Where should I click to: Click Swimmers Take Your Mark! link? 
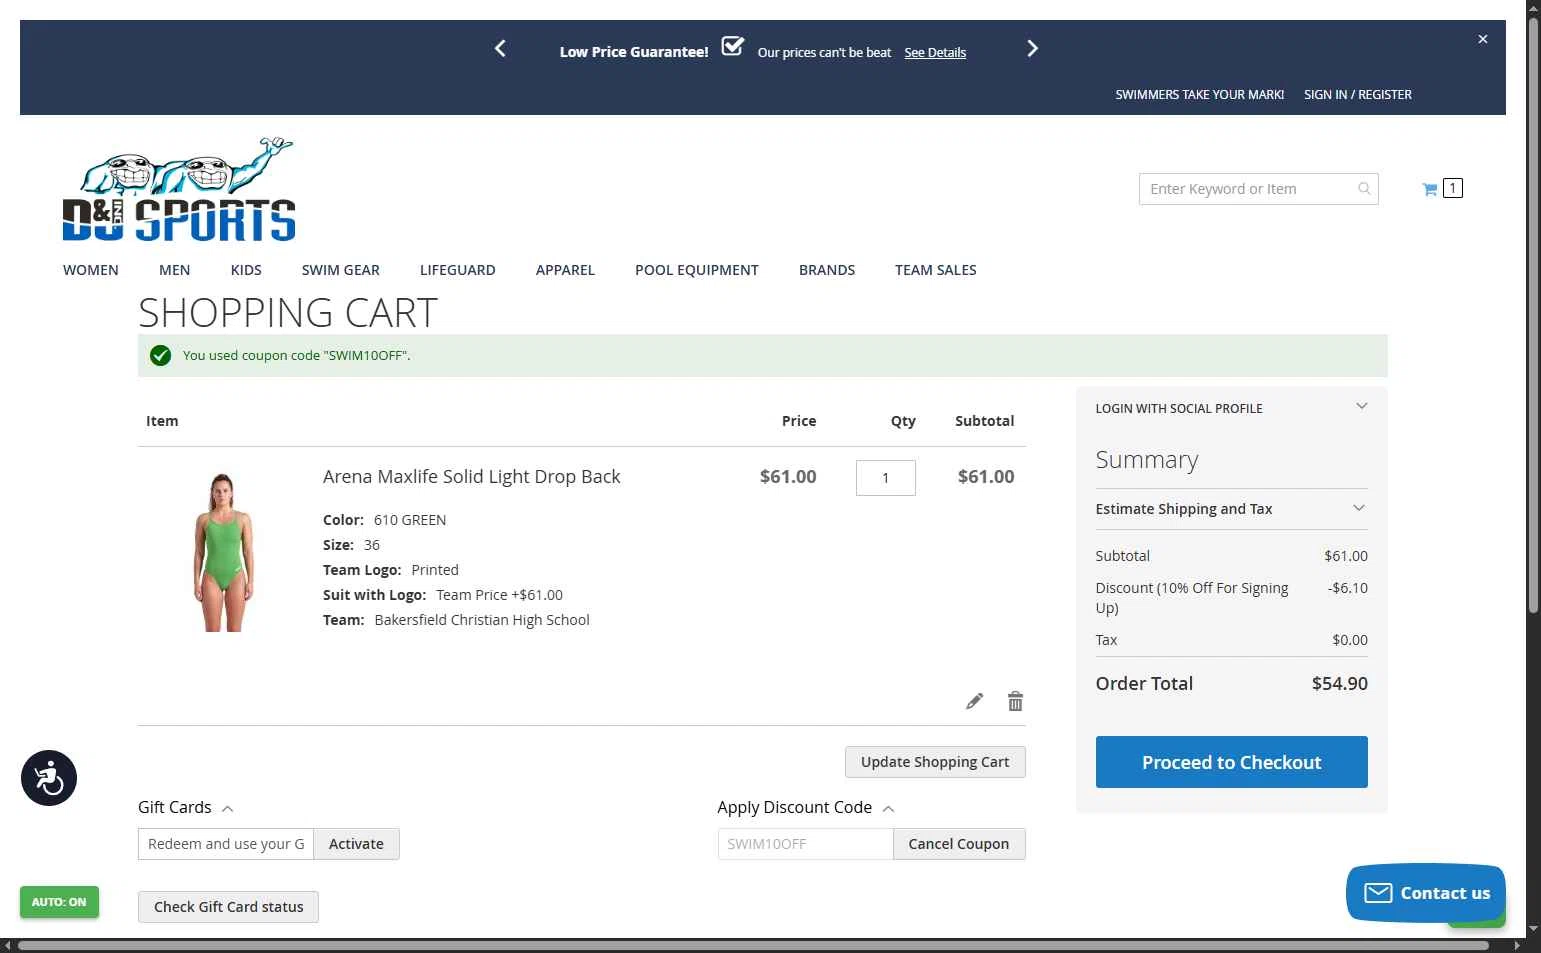click(1200, 95)
